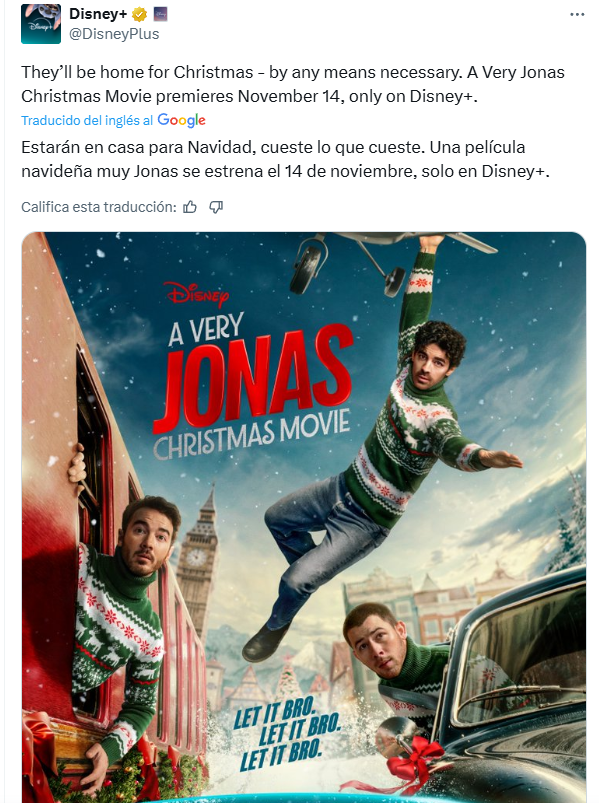Click the Spanish translated tweet text
This screenshot has width=599, height=803.
point(285,159)
